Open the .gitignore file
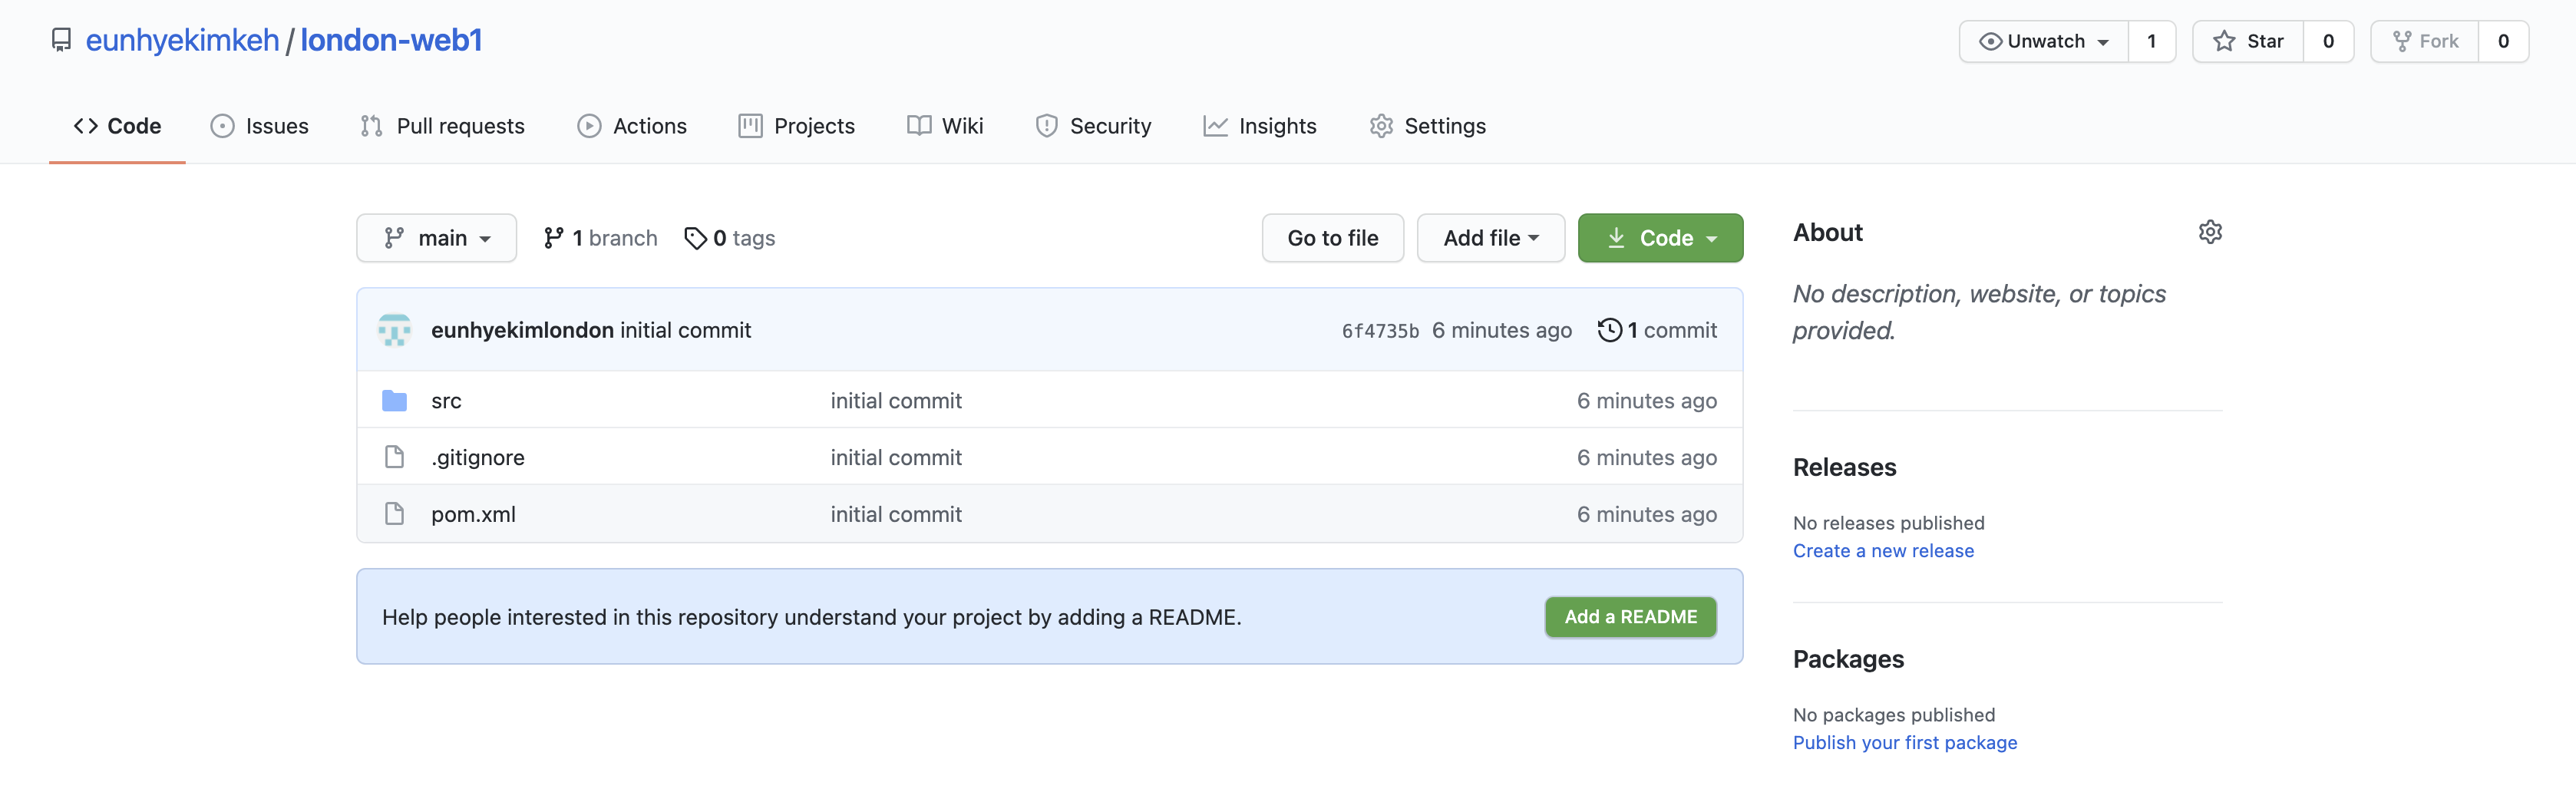Screen dimensions: 2576x789 [x=478, y=457]
